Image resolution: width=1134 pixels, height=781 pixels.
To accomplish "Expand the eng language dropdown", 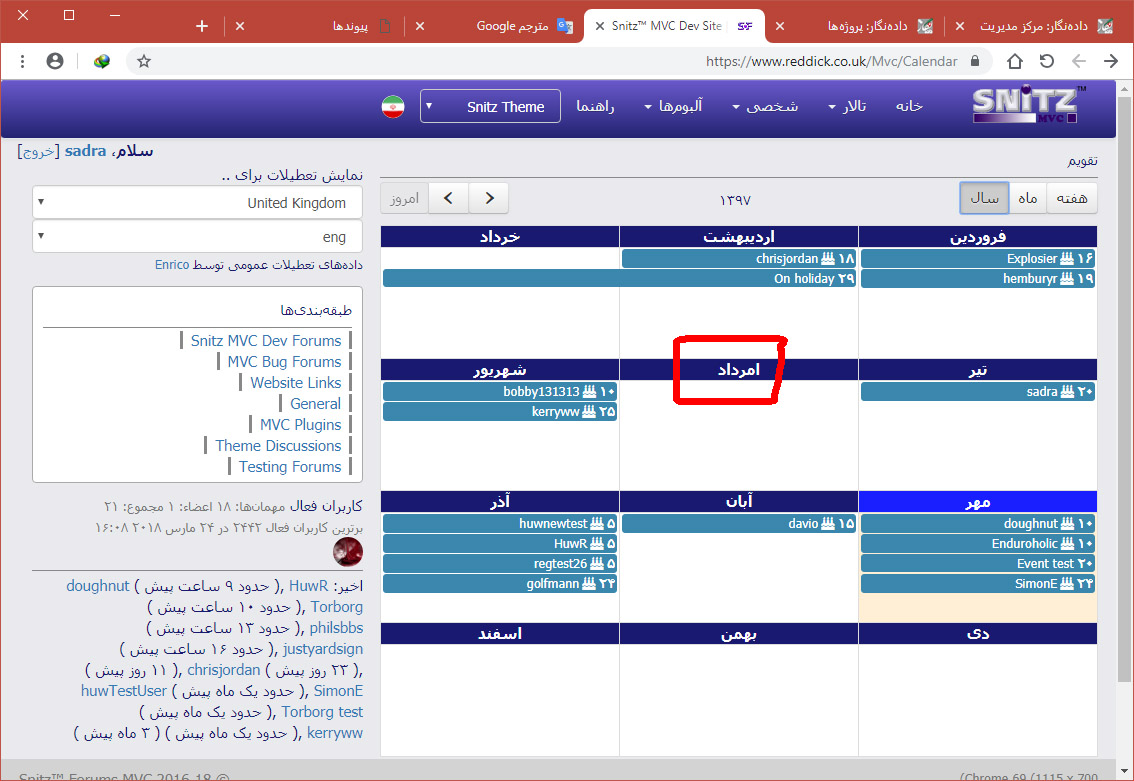I will point(197,237).
